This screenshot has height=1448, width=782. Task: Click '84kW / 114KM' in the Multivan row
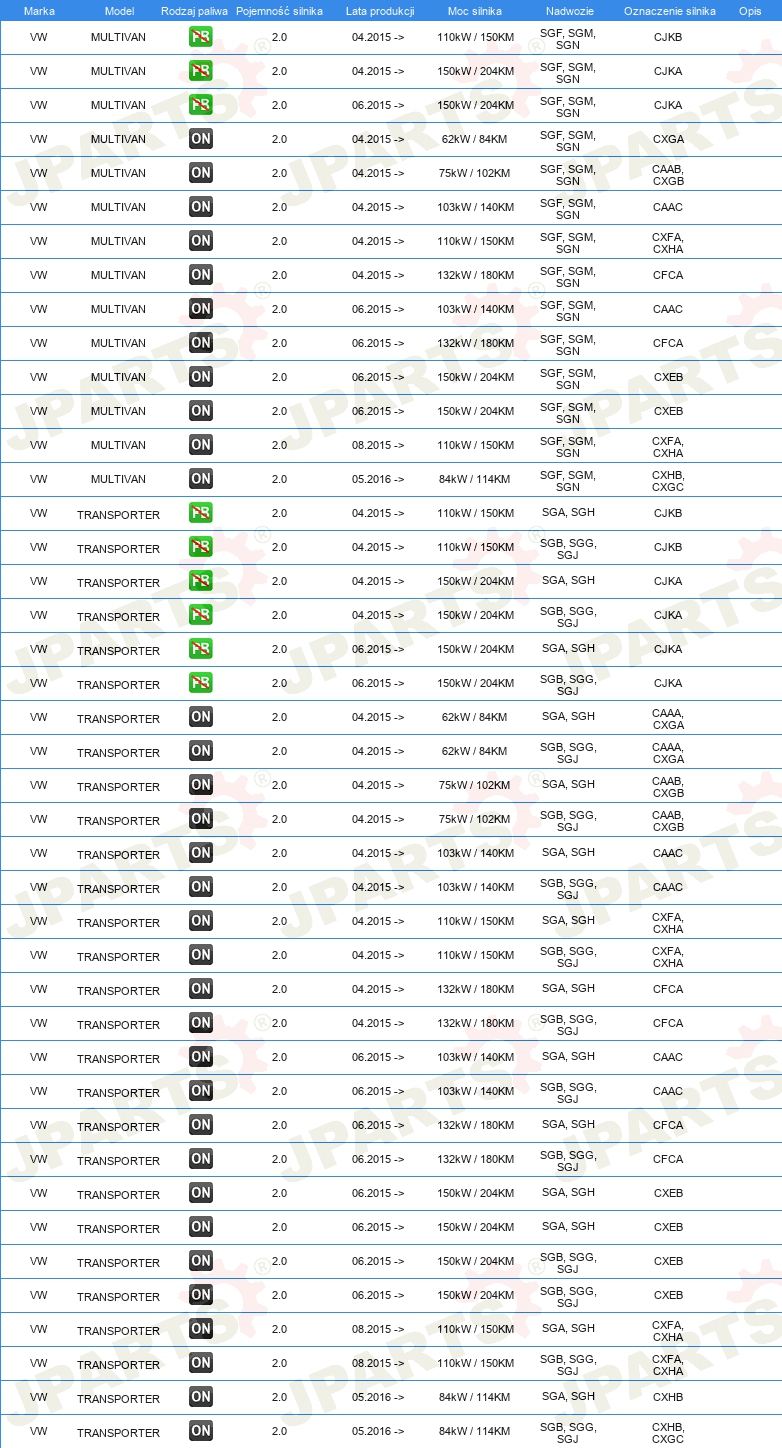[x=475, y=480]
